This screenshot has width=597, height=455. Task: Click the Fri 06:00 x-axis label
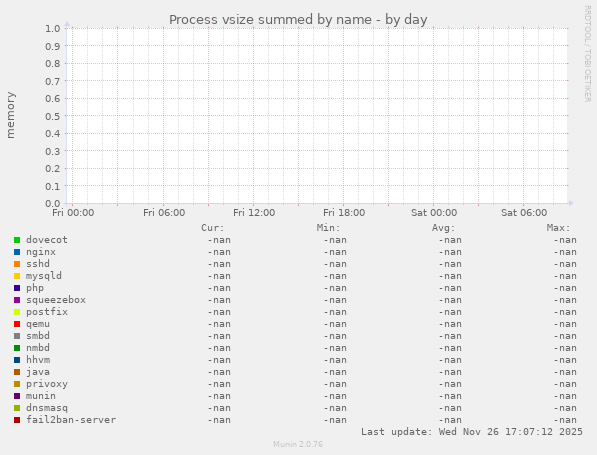[x=164, y=212]
